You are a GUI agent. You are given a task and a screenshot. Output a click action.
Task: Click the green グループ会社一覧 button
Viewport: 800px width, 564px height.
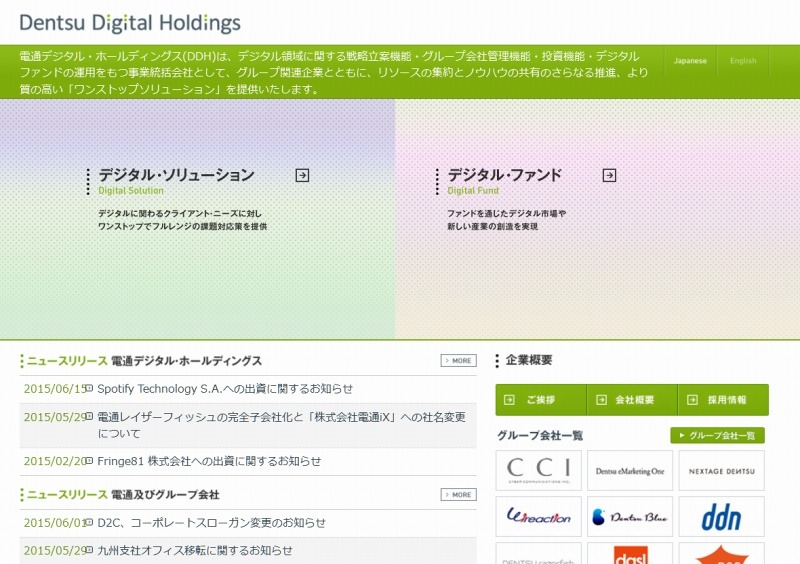pos(717,435)
